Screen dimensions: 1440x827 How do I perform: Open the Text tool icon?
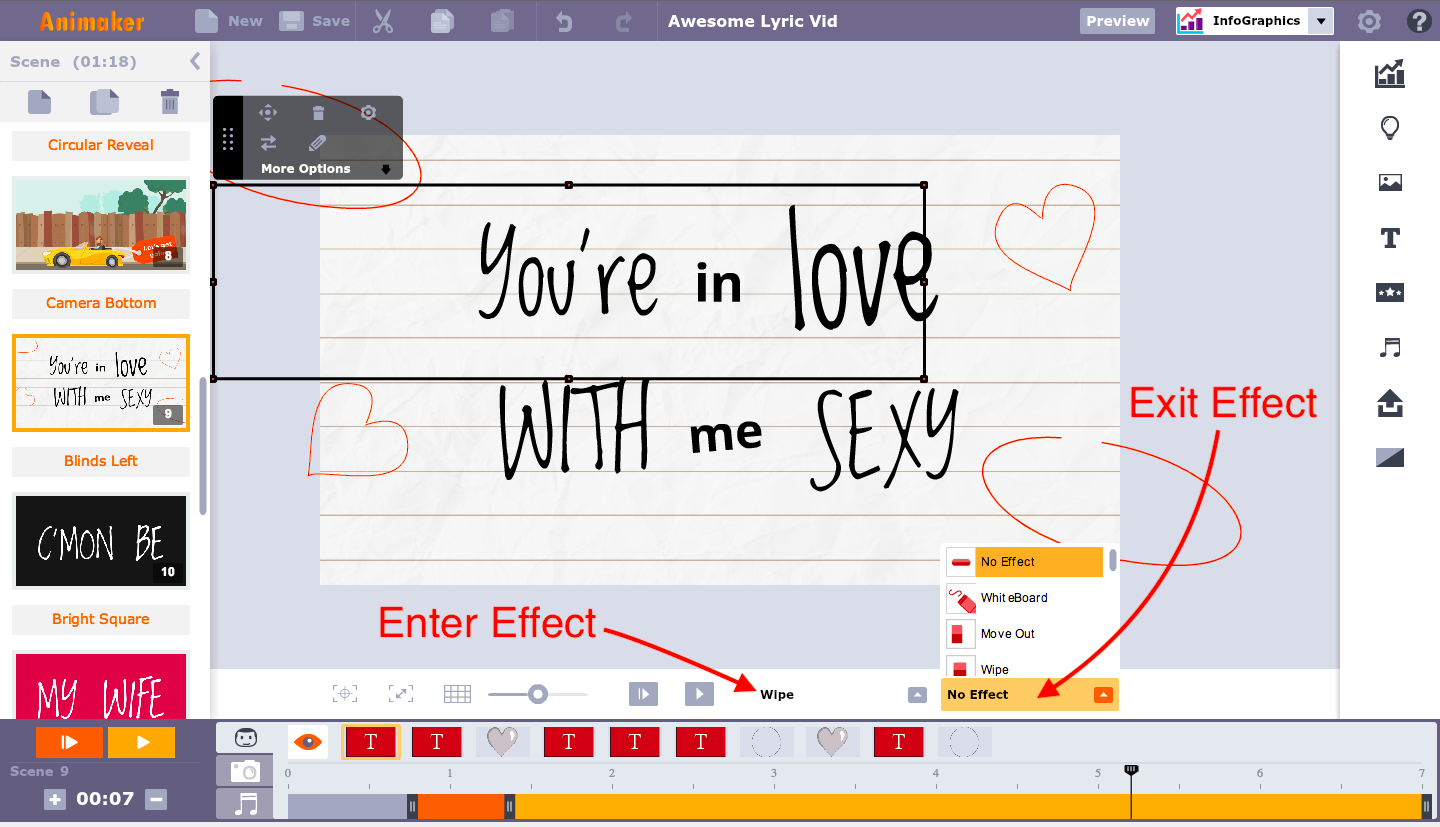(1390, 238)
